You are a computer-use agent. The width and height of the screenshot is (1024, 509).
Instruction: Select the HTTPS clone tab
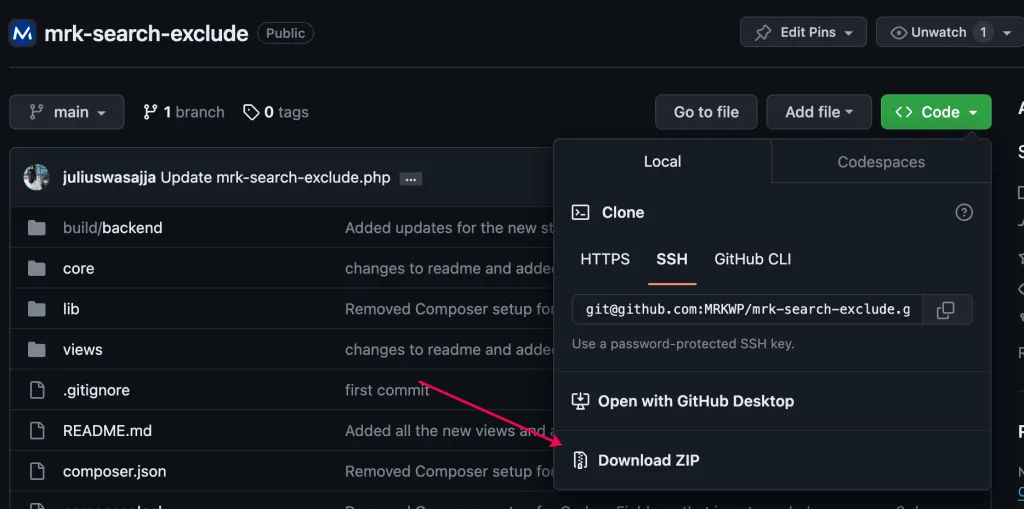coord(605,259)
